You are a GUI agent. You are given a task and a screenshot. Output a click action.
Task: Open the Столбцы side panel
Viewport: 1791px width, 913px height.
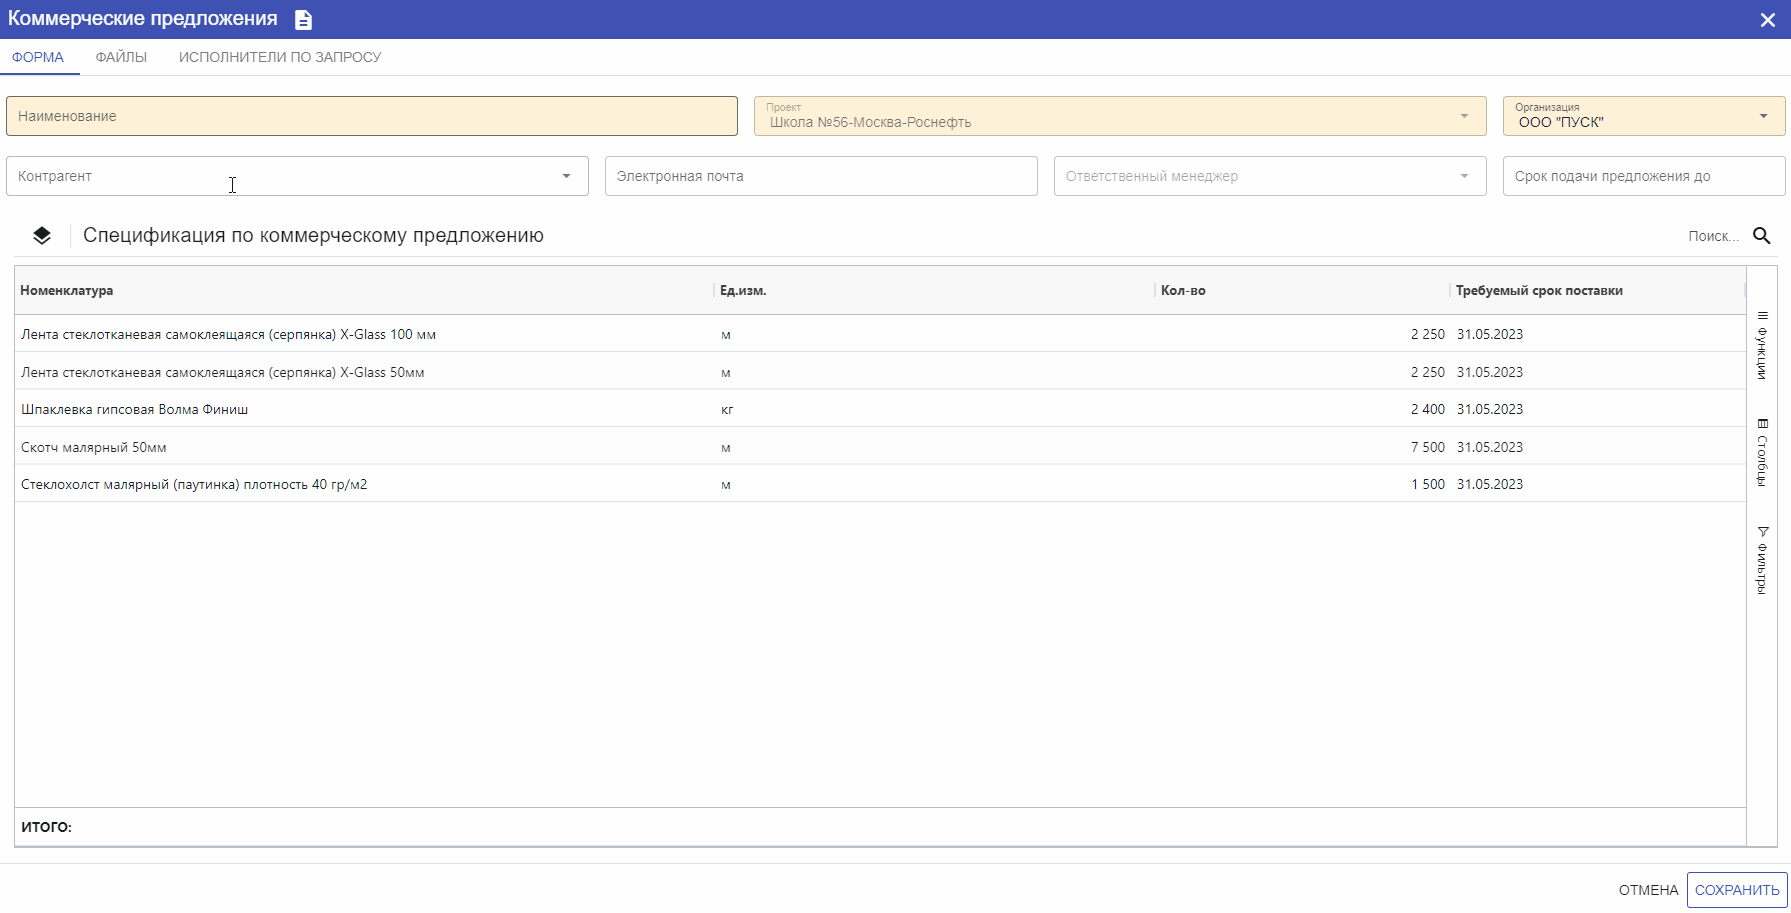pos(1762,453)
